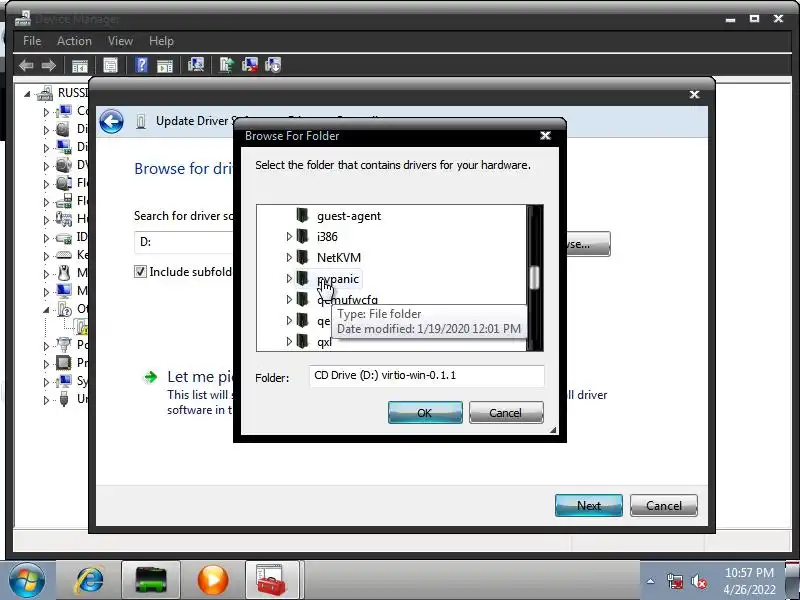Select the mouse icon in device tree

(x=64, y=273)
